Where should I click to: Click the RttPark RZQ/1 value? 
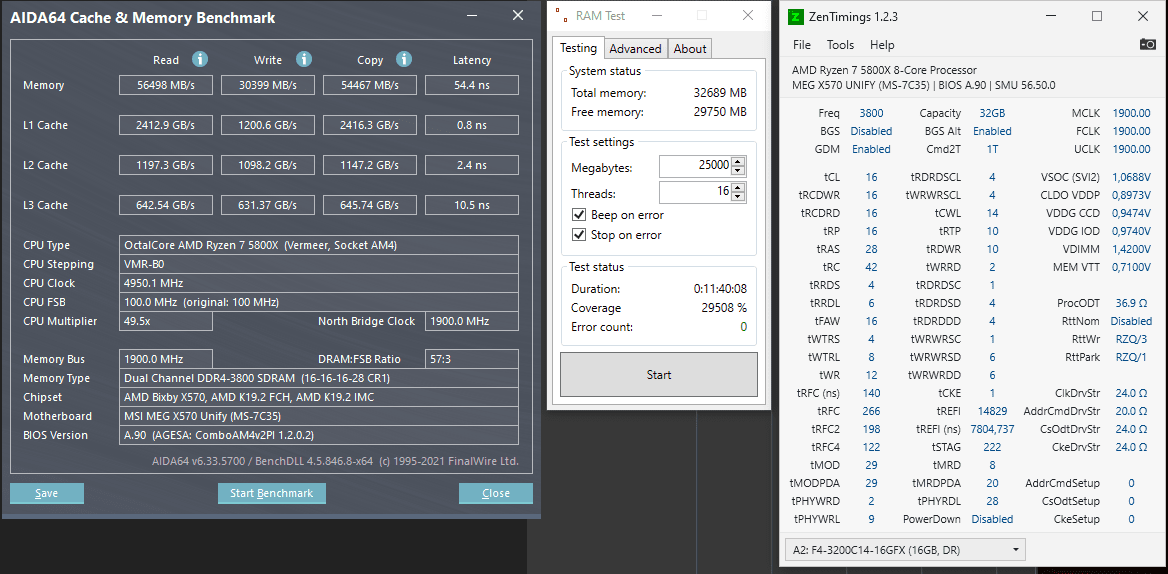pos(1131,357)
